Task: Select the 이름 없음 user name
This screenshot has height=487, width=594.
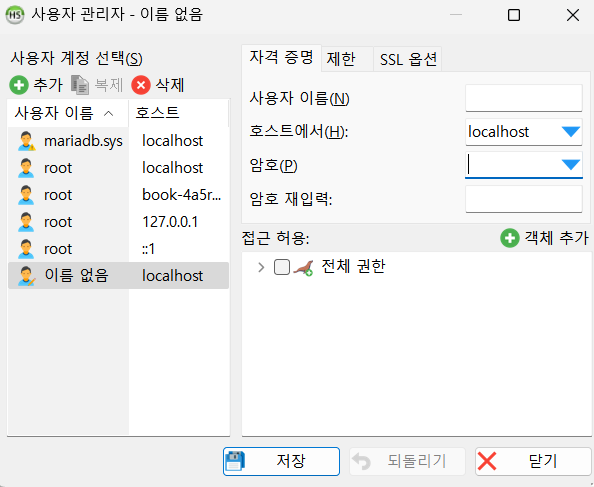Action: [x=76, y=276]
